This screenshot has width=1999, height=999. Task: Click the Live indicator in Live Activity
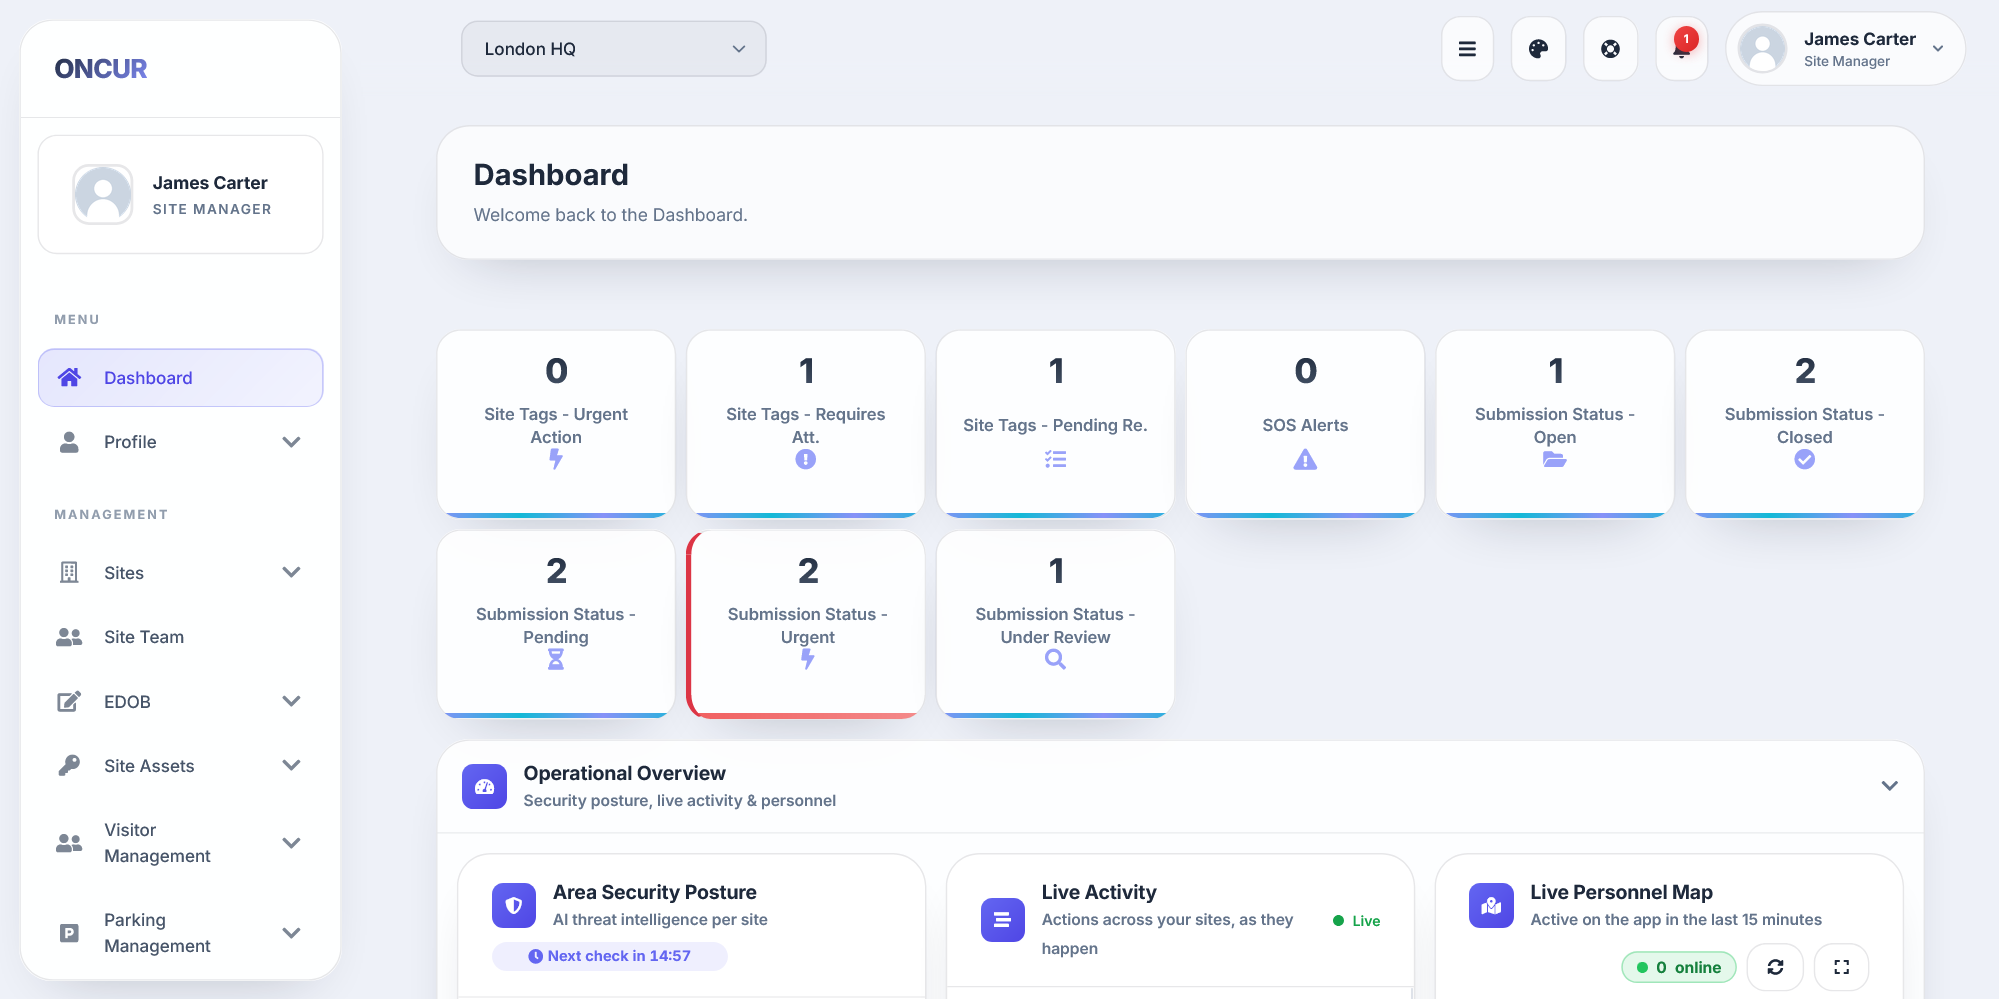[x=1357, y=921]
